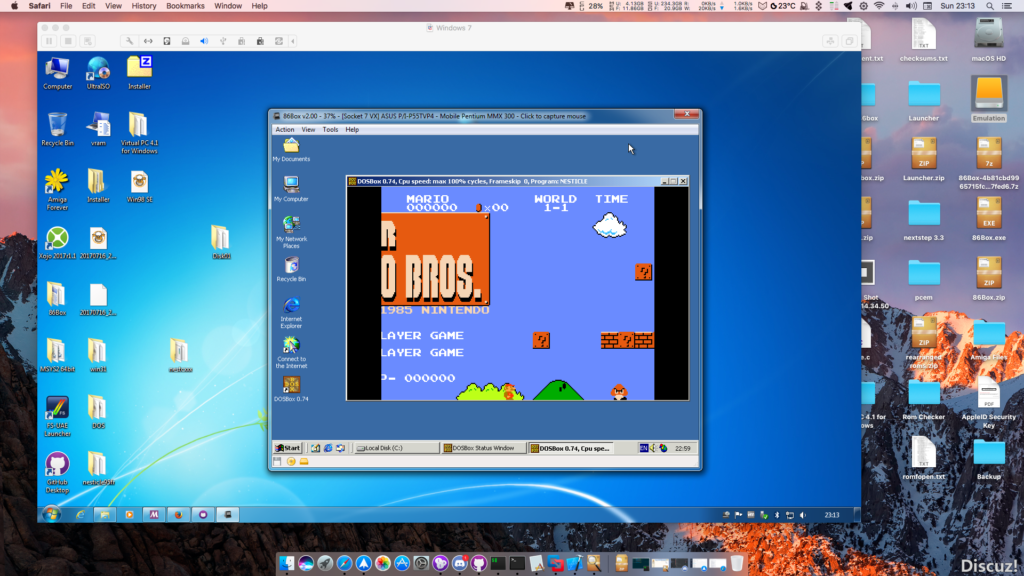1024x576 pixels.
Task: Stop the virtual machine with stop button
Action: point(68,41)
